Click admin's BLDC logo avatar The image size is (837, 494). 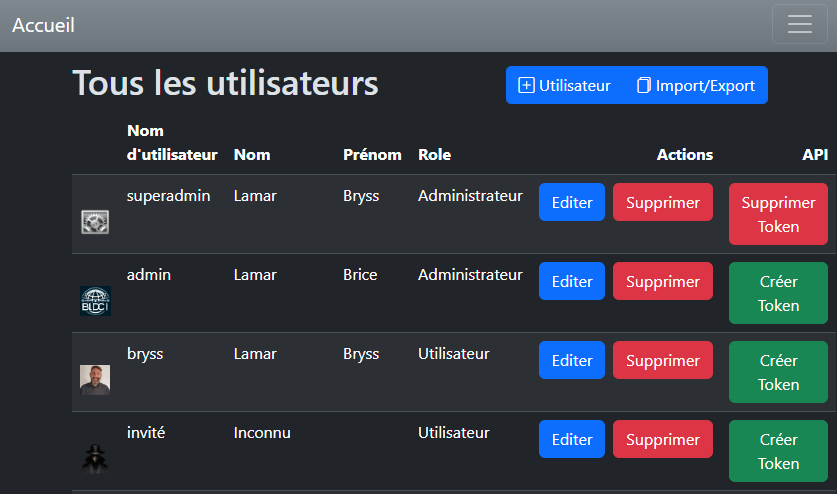[95, 301]
